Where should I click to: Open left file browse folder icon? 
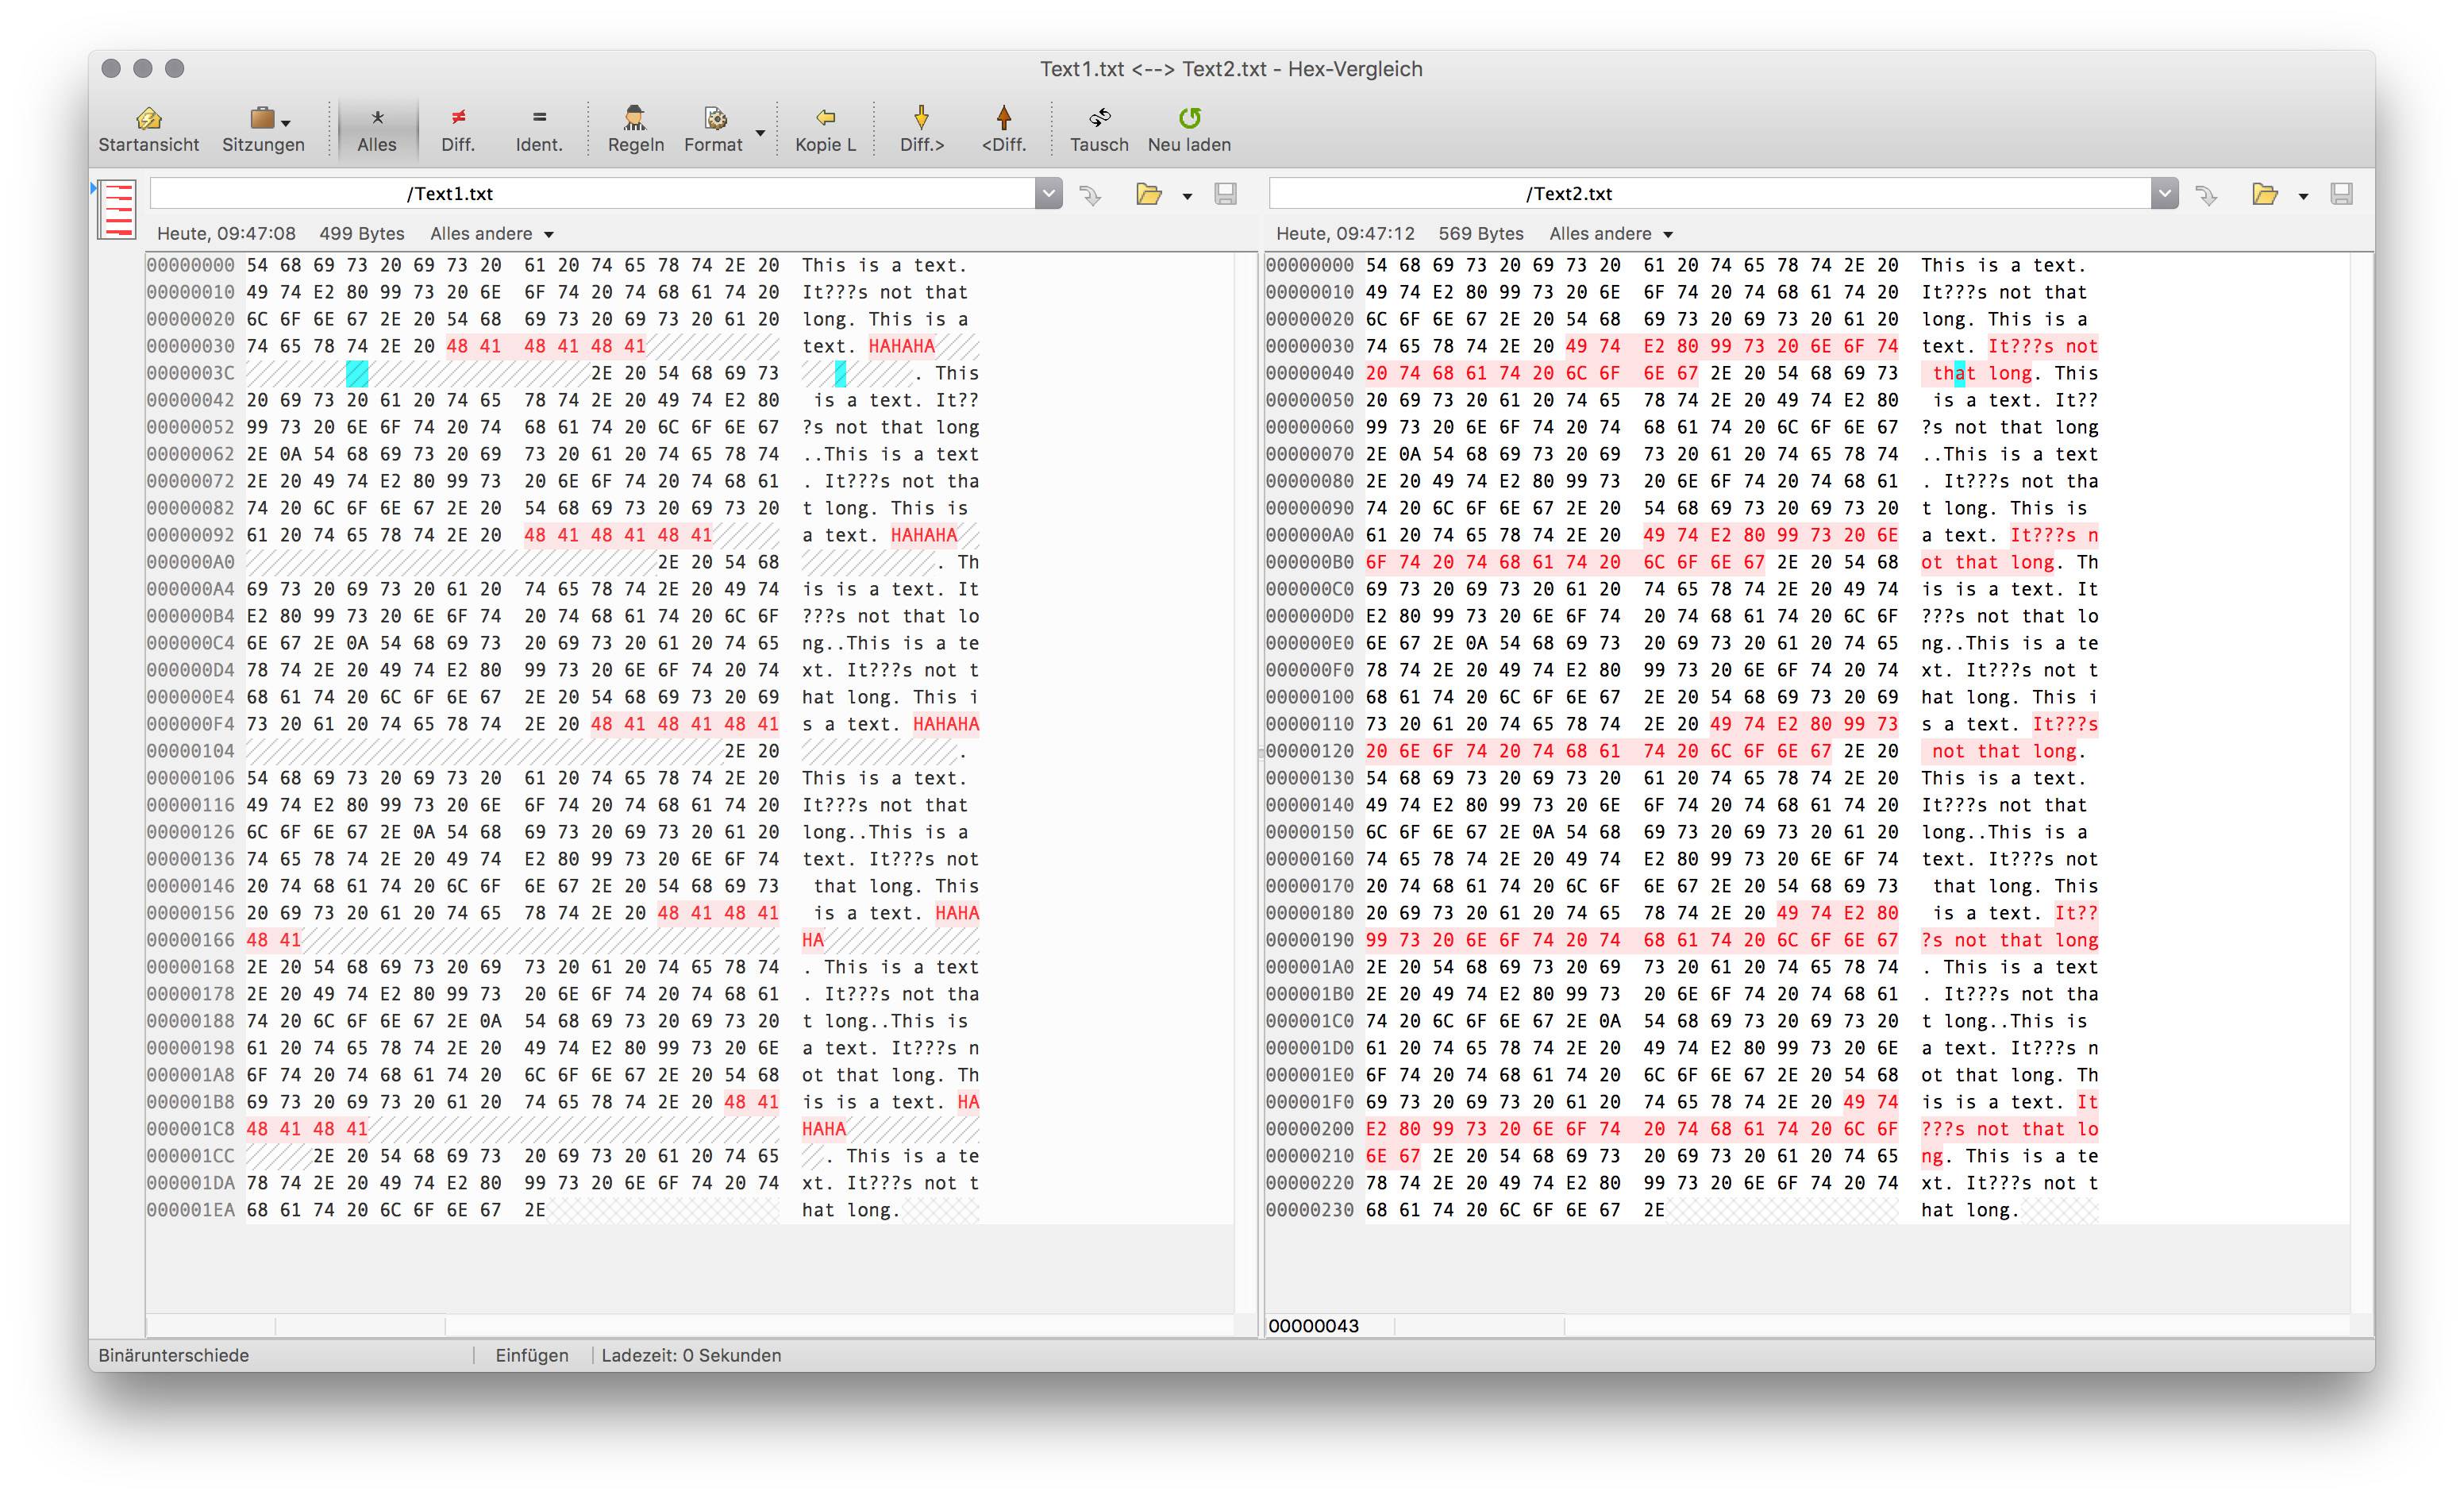point(1149,194)
